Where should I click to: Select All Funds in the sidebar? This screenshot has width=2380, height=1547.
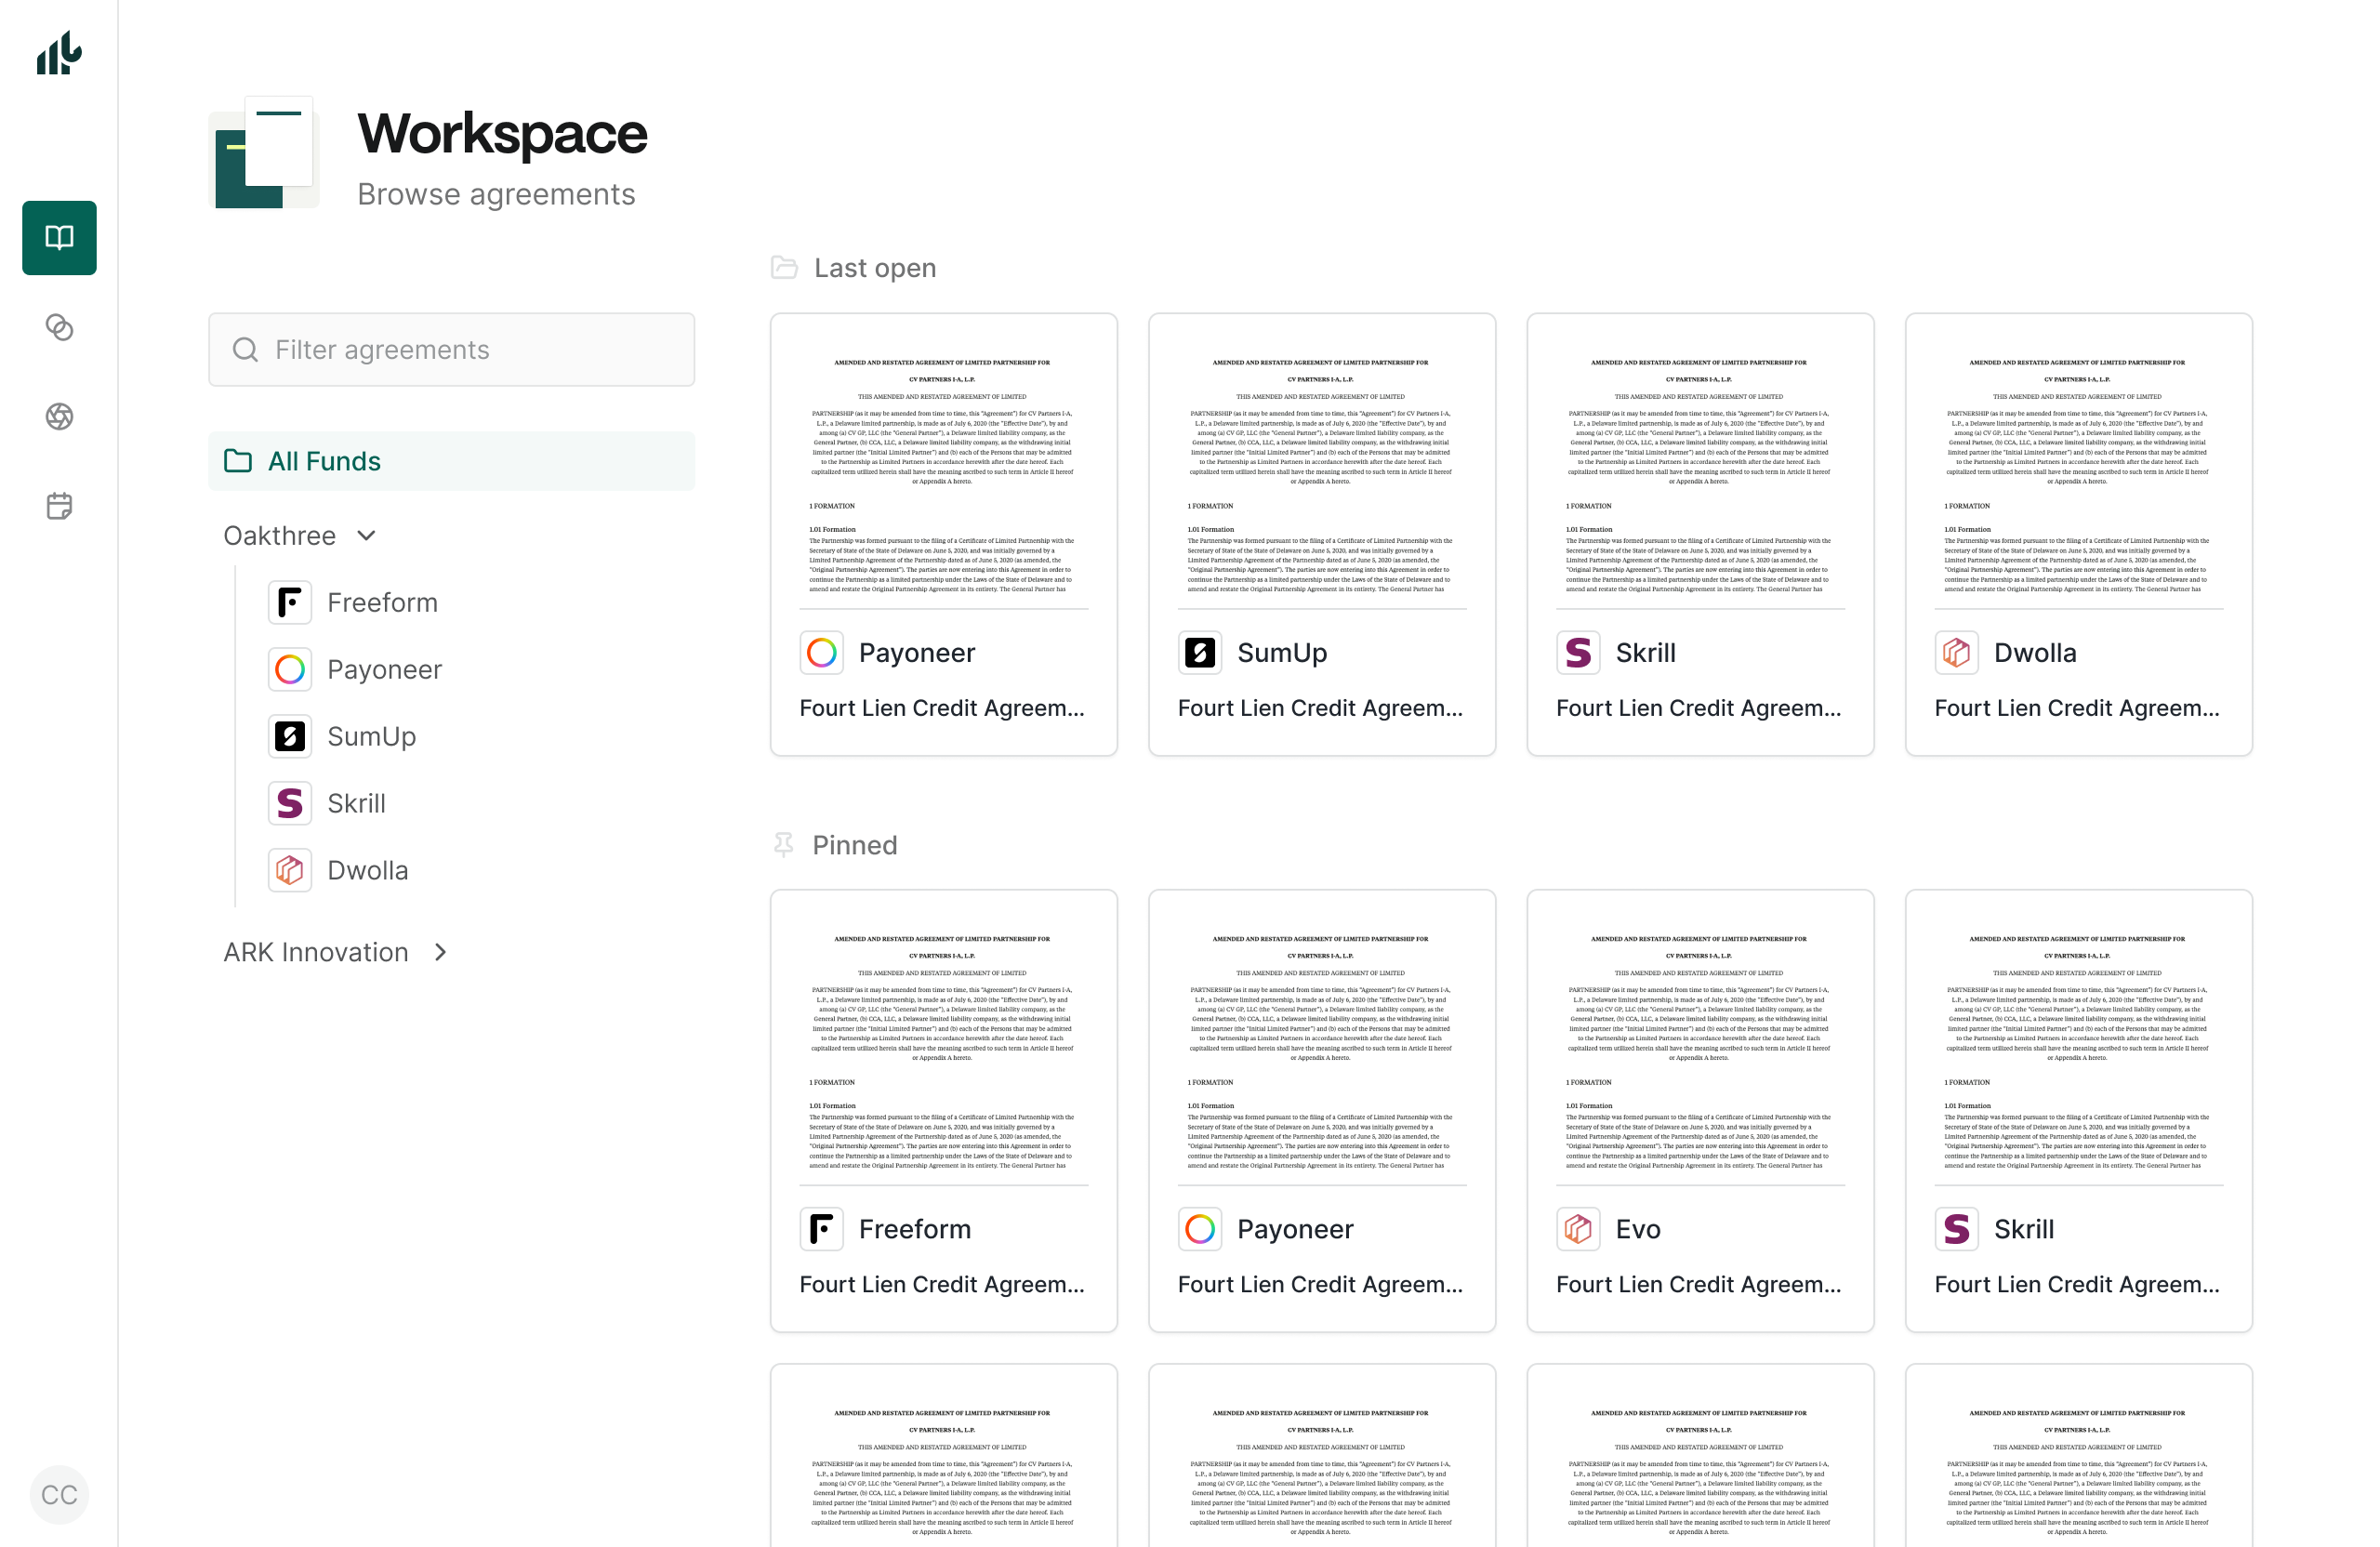(x=323, y=461)
